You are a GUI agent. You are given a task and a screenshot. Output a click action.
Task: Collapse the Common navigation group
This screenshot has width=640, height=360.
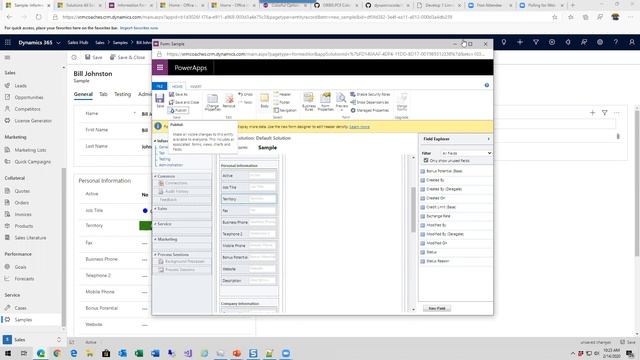(156, 176)
